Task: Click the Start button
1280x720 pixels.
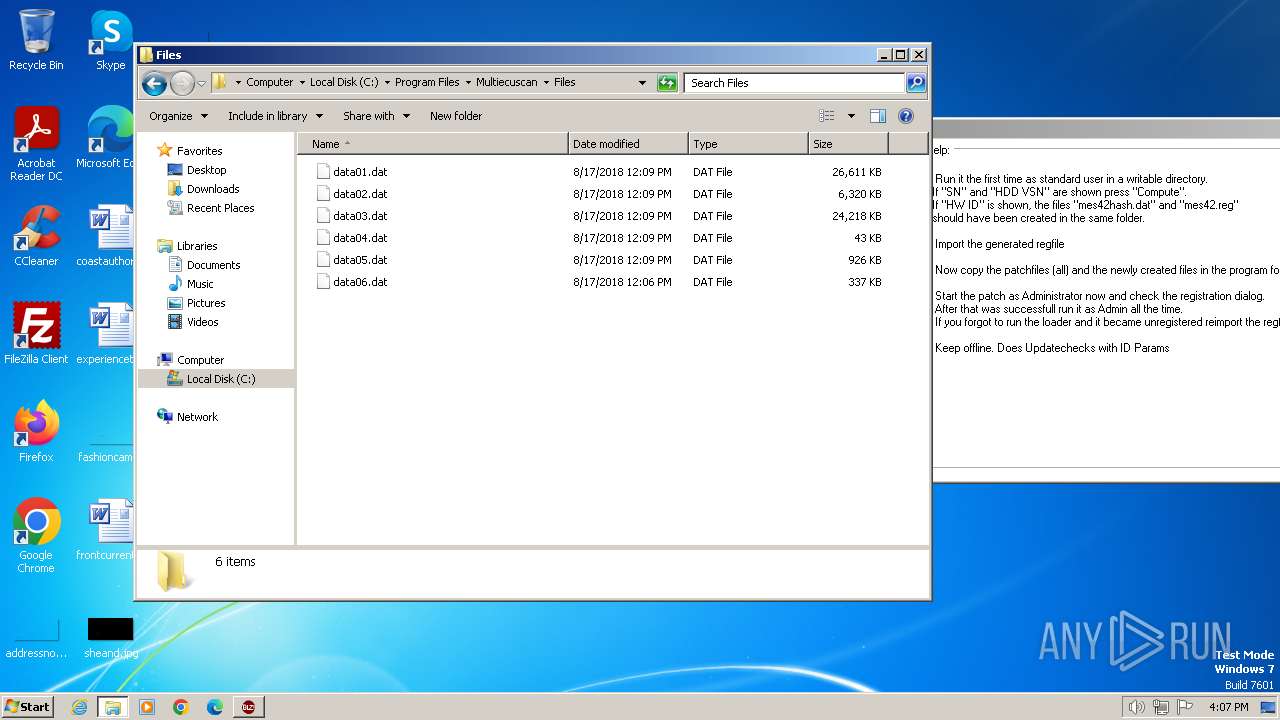Action: pos(27,706)
